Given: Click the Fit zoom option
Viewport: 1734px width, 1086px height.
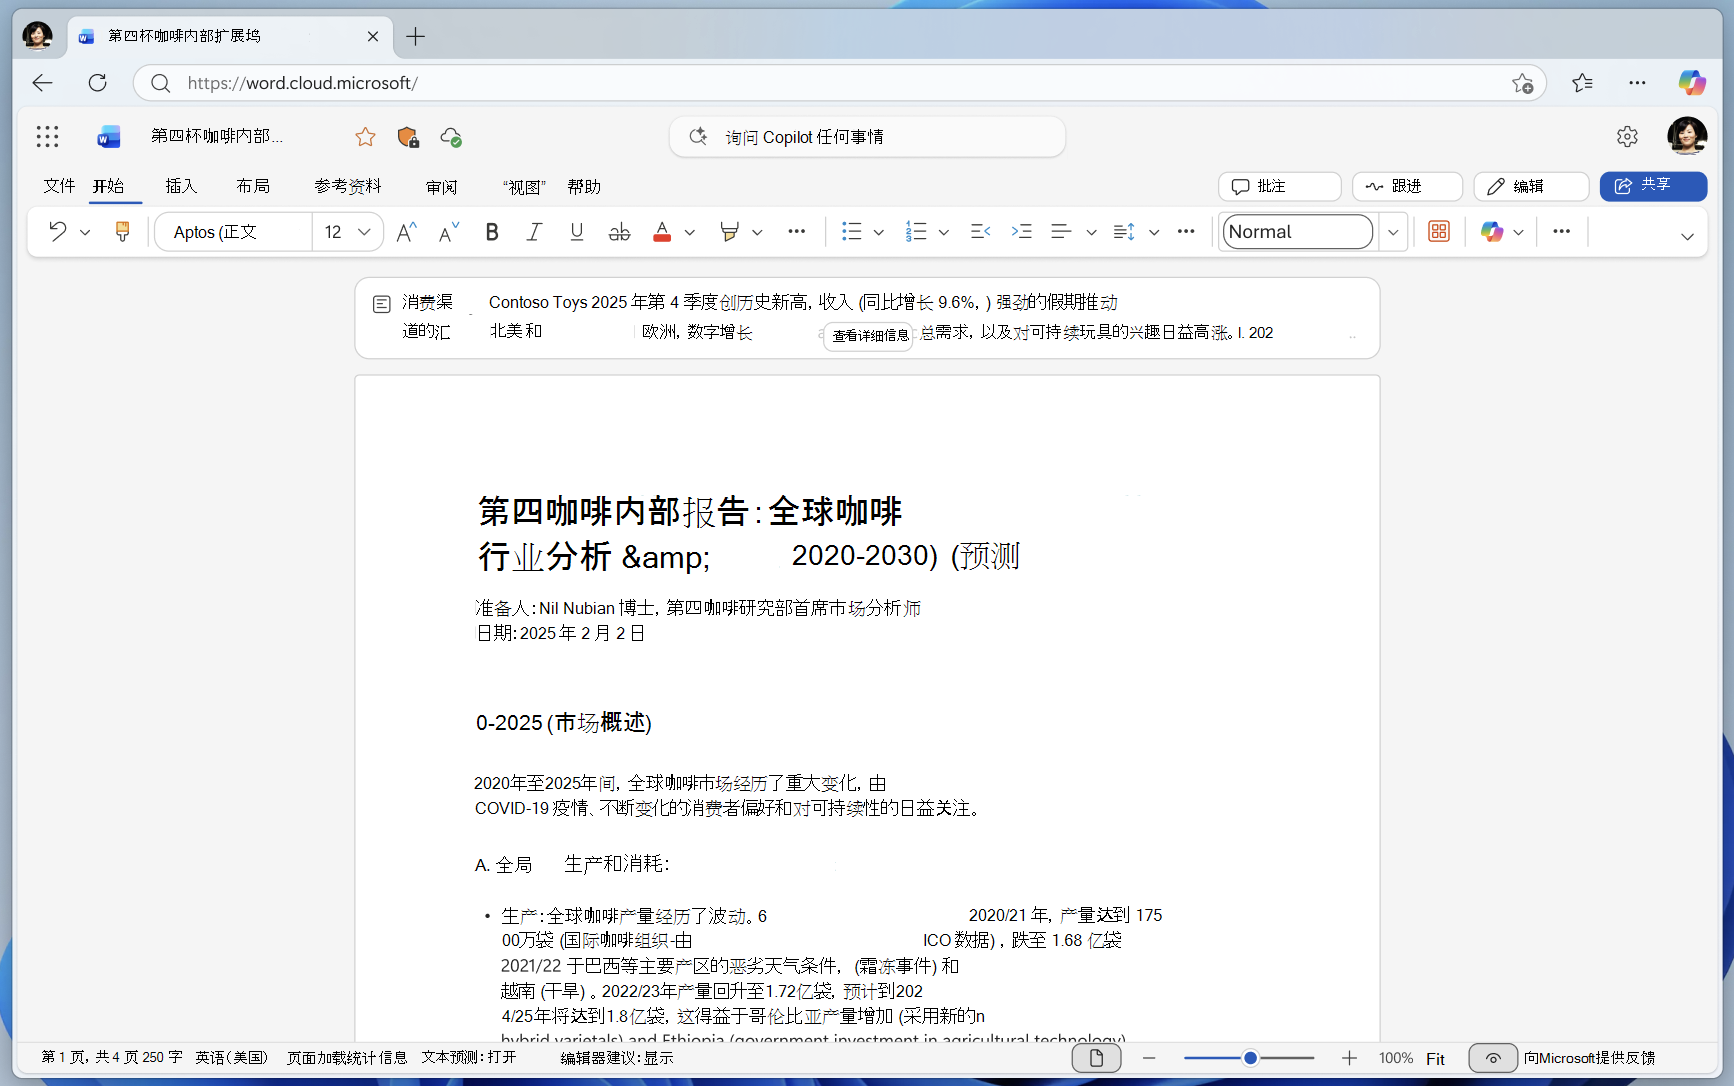Looking at the screenshot, I should click(1435, 1059).
